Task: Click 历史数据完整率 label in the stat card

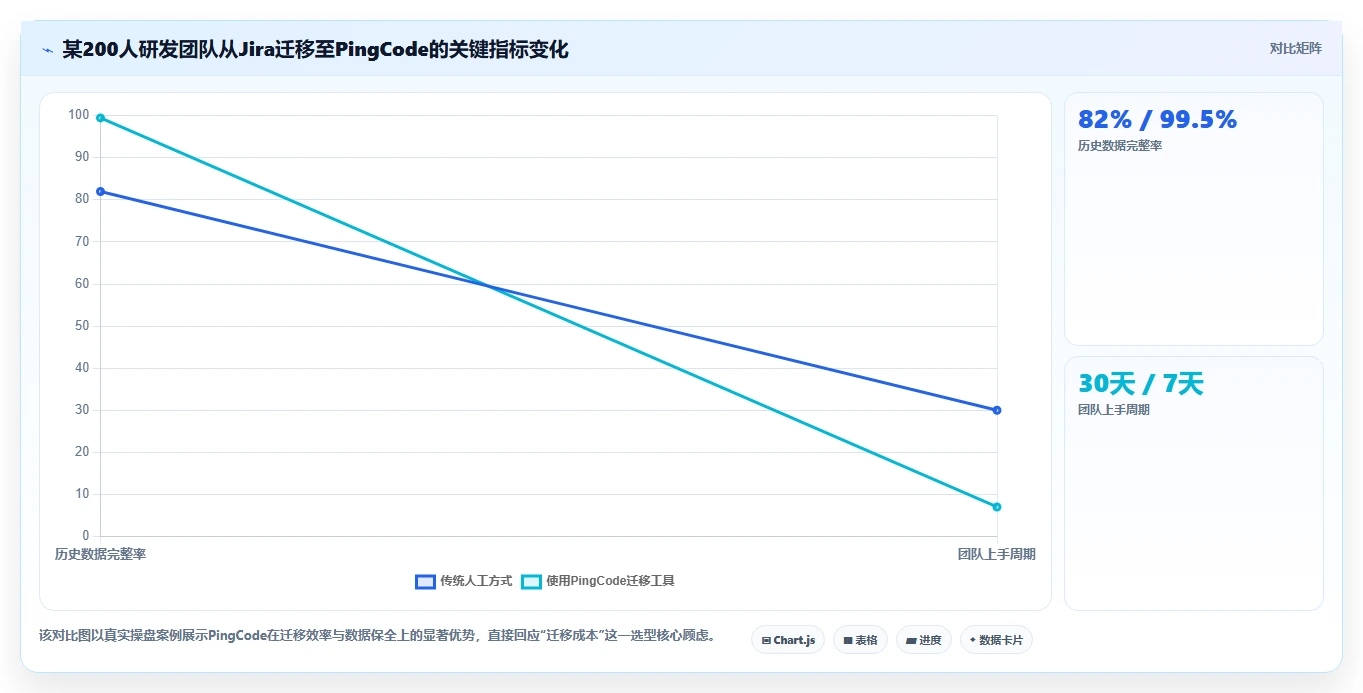Action: 1120,146
